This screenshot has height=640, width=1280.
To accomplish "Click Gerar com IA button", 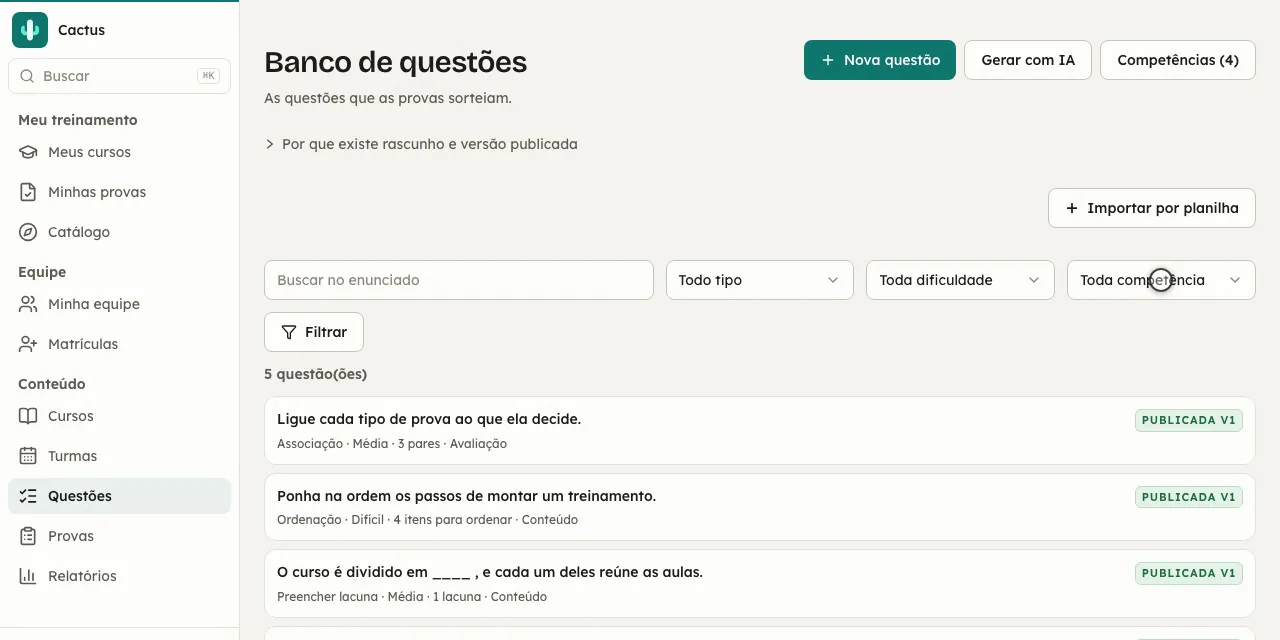I will tap(1028, 60).
